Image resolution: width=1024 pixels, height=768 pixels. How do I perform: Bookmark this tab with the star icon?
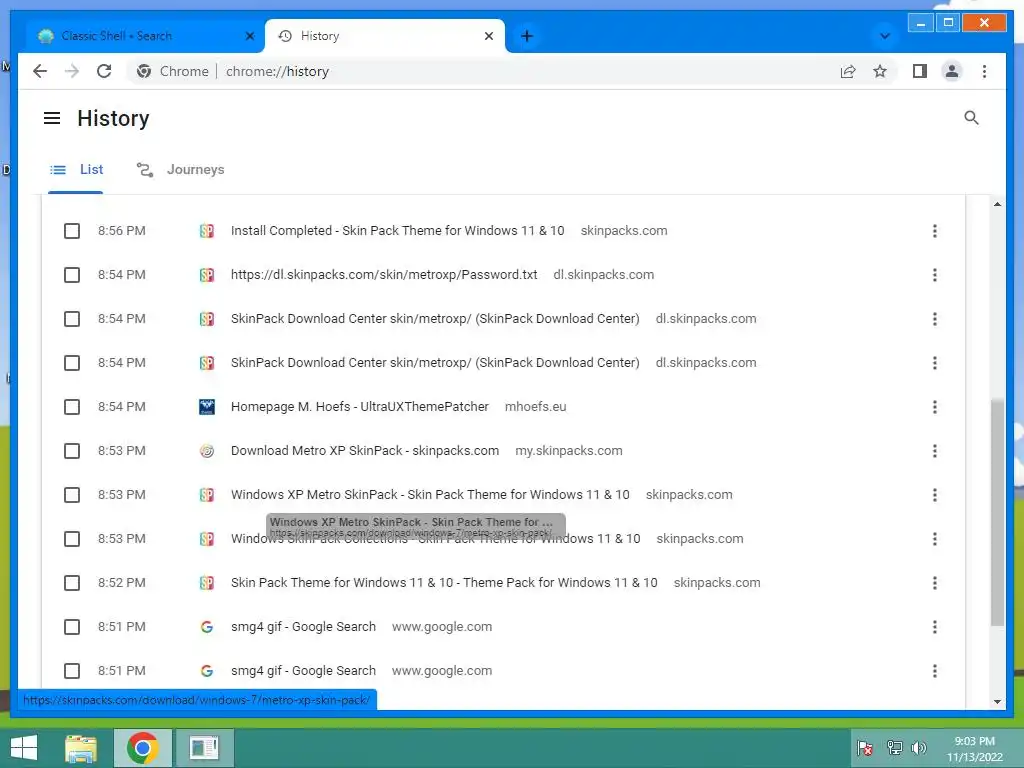tap(880, 71)
